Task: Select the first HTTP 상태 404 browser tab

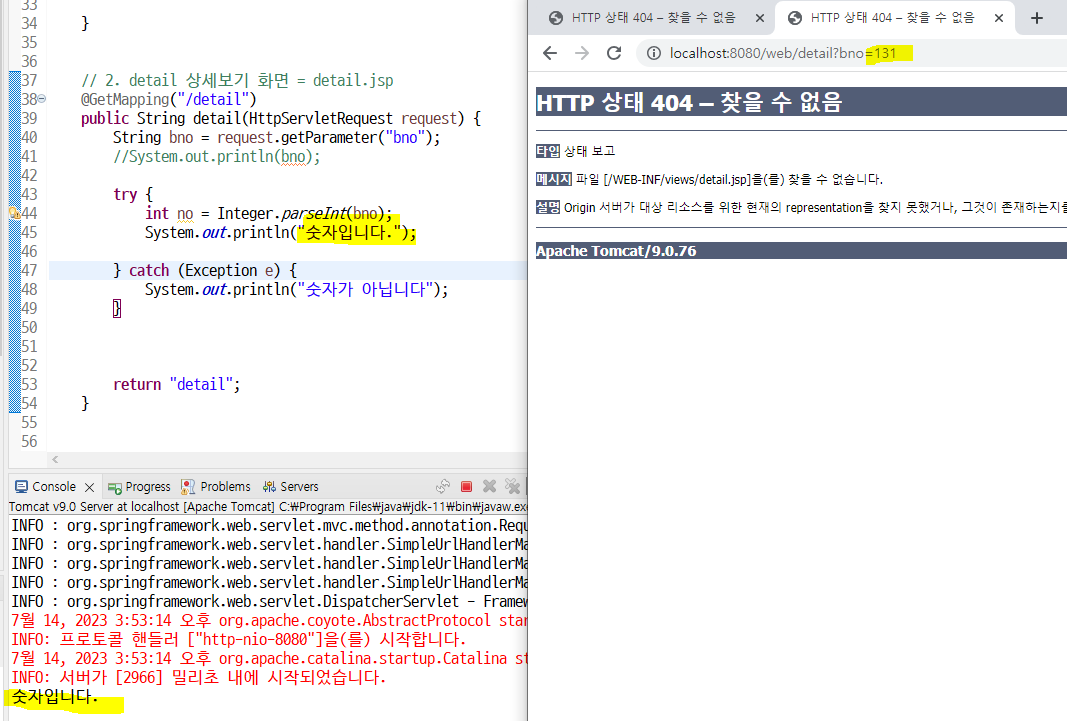Action: pos(653,18)
